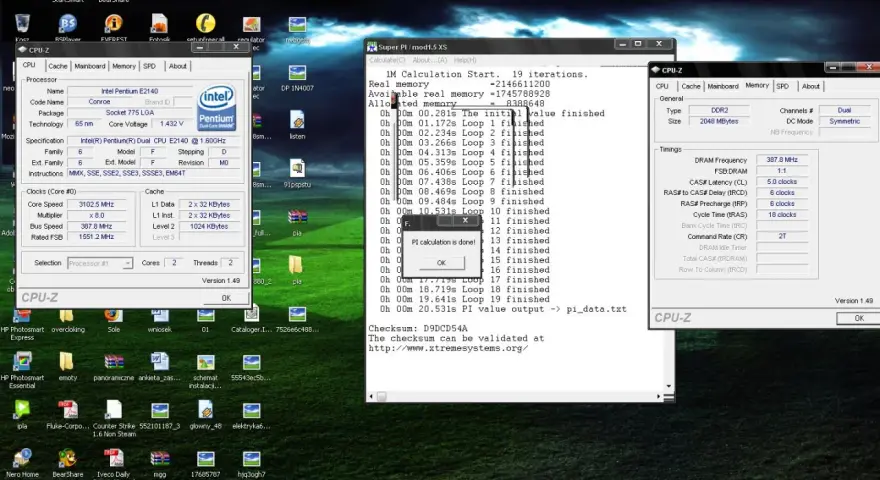Open the 55543ec5b image file

tap(251, 366)
